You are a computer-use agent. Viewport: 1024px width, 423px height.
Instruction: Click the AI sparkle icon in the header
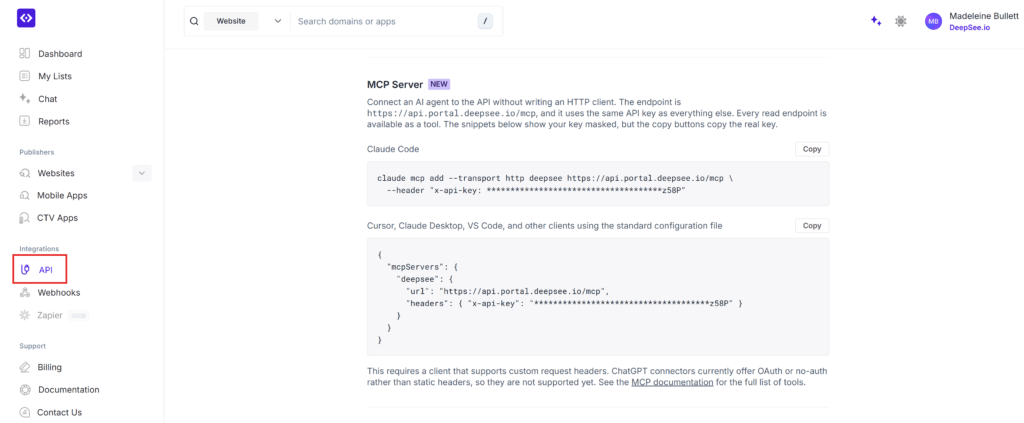[x=876, y=21]
